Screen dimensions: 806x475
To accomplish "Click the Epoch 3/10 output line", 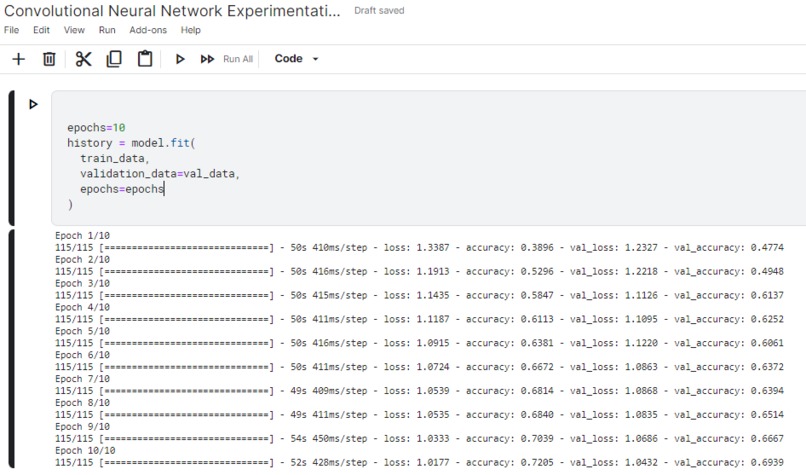I will pyautogui.click(x=83, y=283).
